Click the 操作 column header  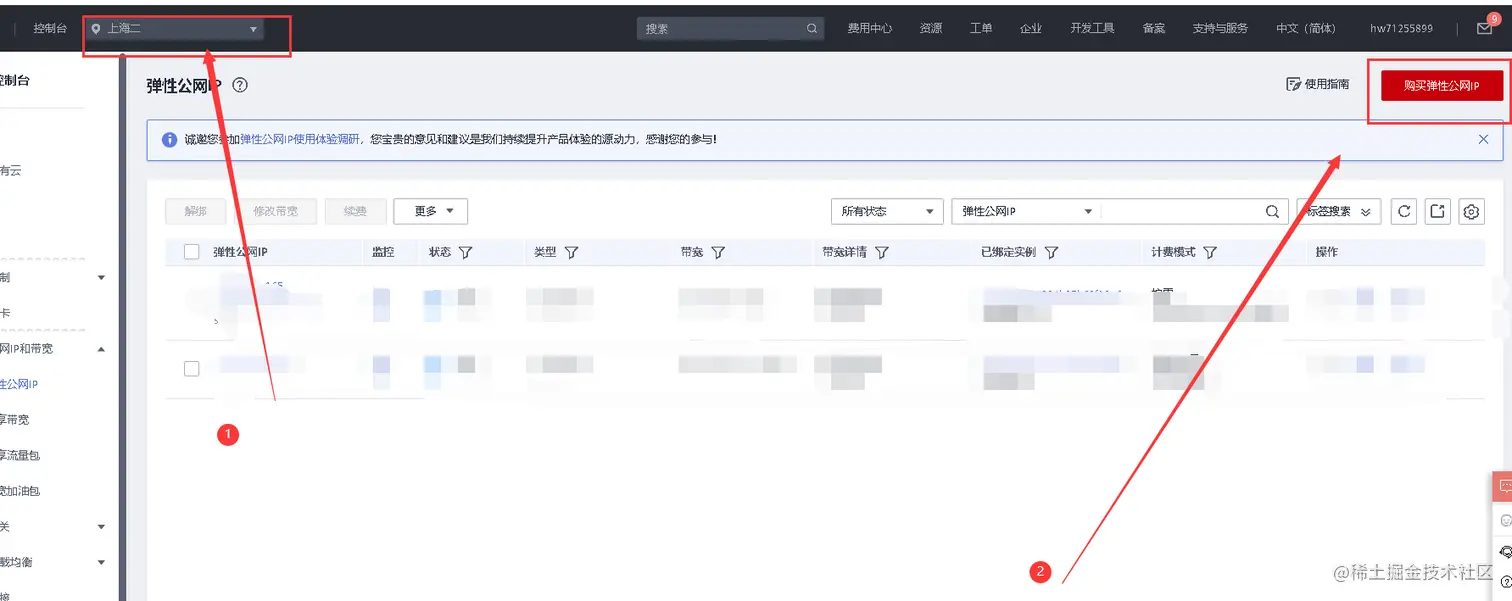tap(1326, 252)
